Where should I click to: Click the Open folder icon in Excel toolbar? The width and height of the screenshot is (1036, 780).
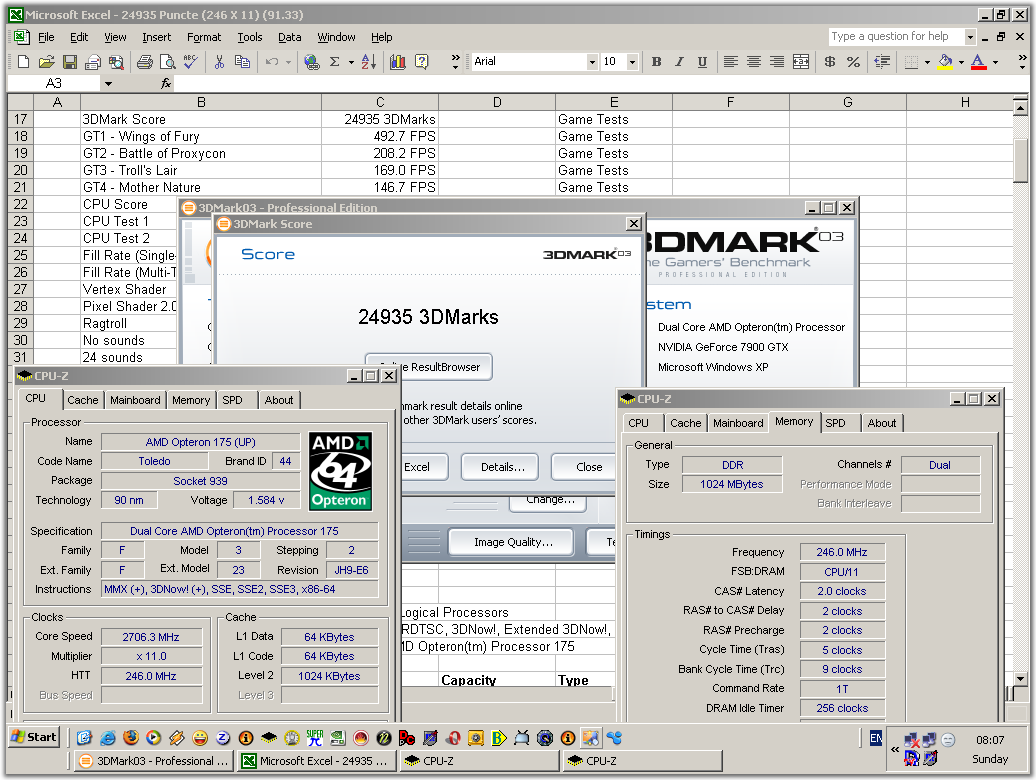tap(46, 62)
